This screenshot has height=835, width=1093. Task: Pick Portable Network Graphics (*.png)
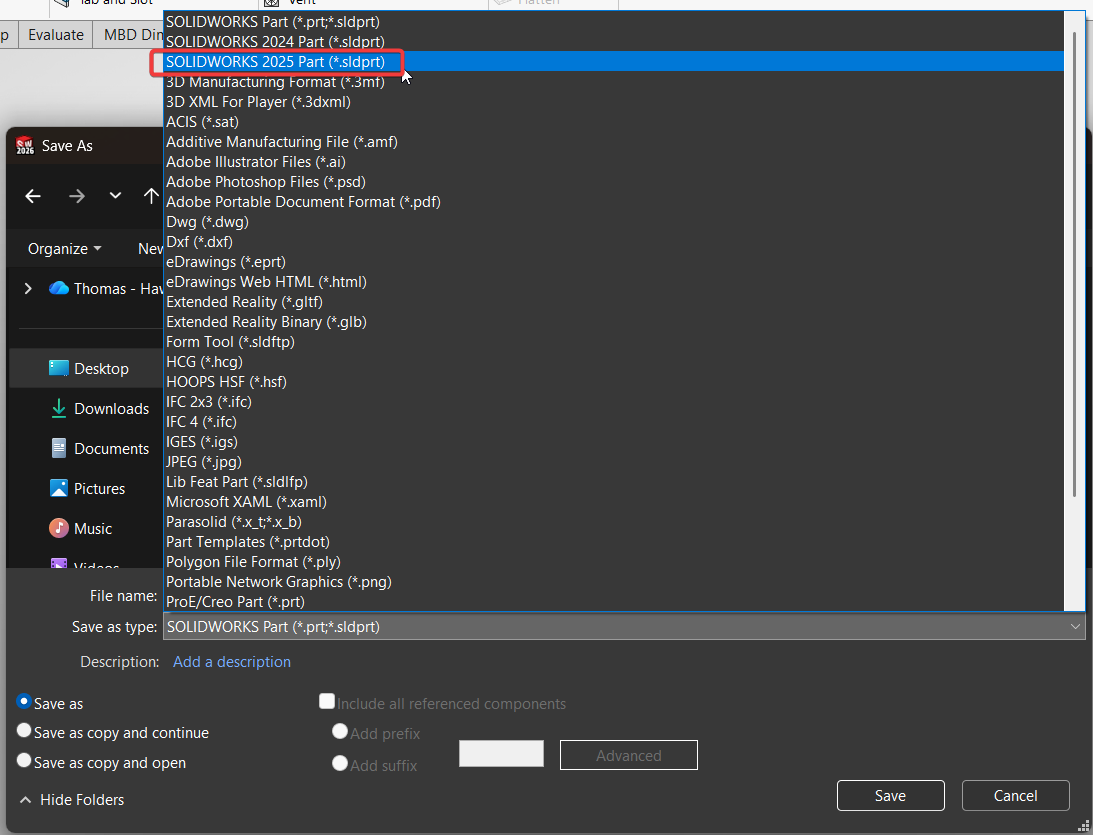pos(613,582)
